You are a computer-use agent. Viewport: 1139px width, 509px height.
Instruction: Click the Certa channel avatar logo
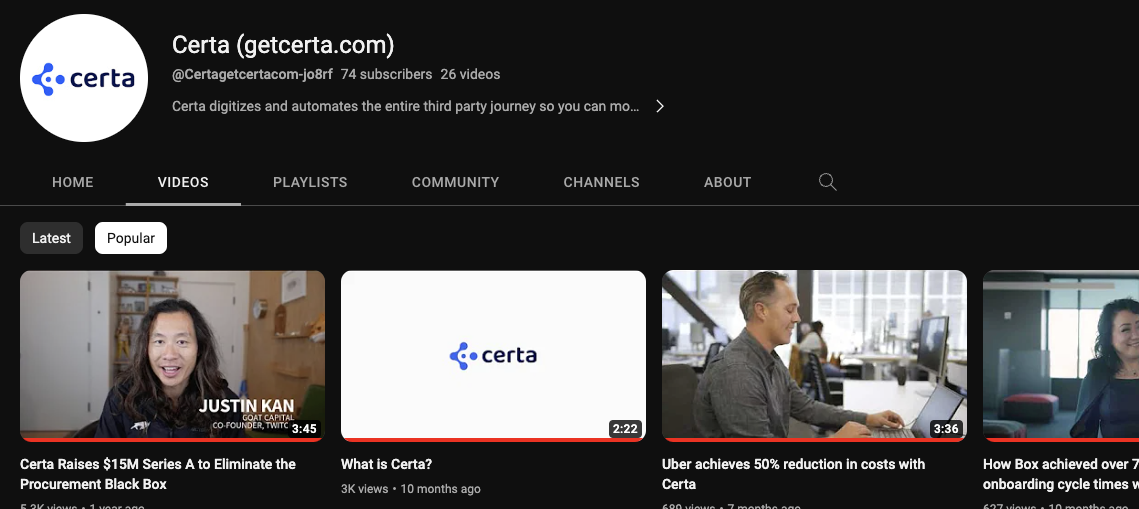click(84, 78)
